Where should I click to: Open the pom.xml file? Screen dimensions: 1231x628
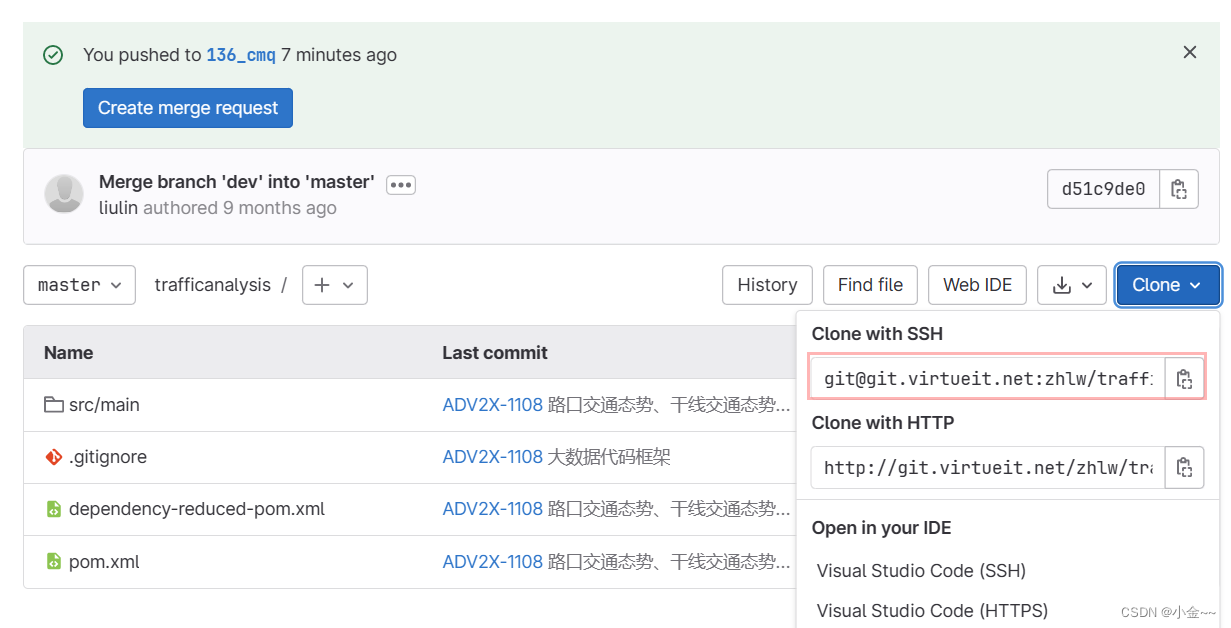click(x=104, y=562)
